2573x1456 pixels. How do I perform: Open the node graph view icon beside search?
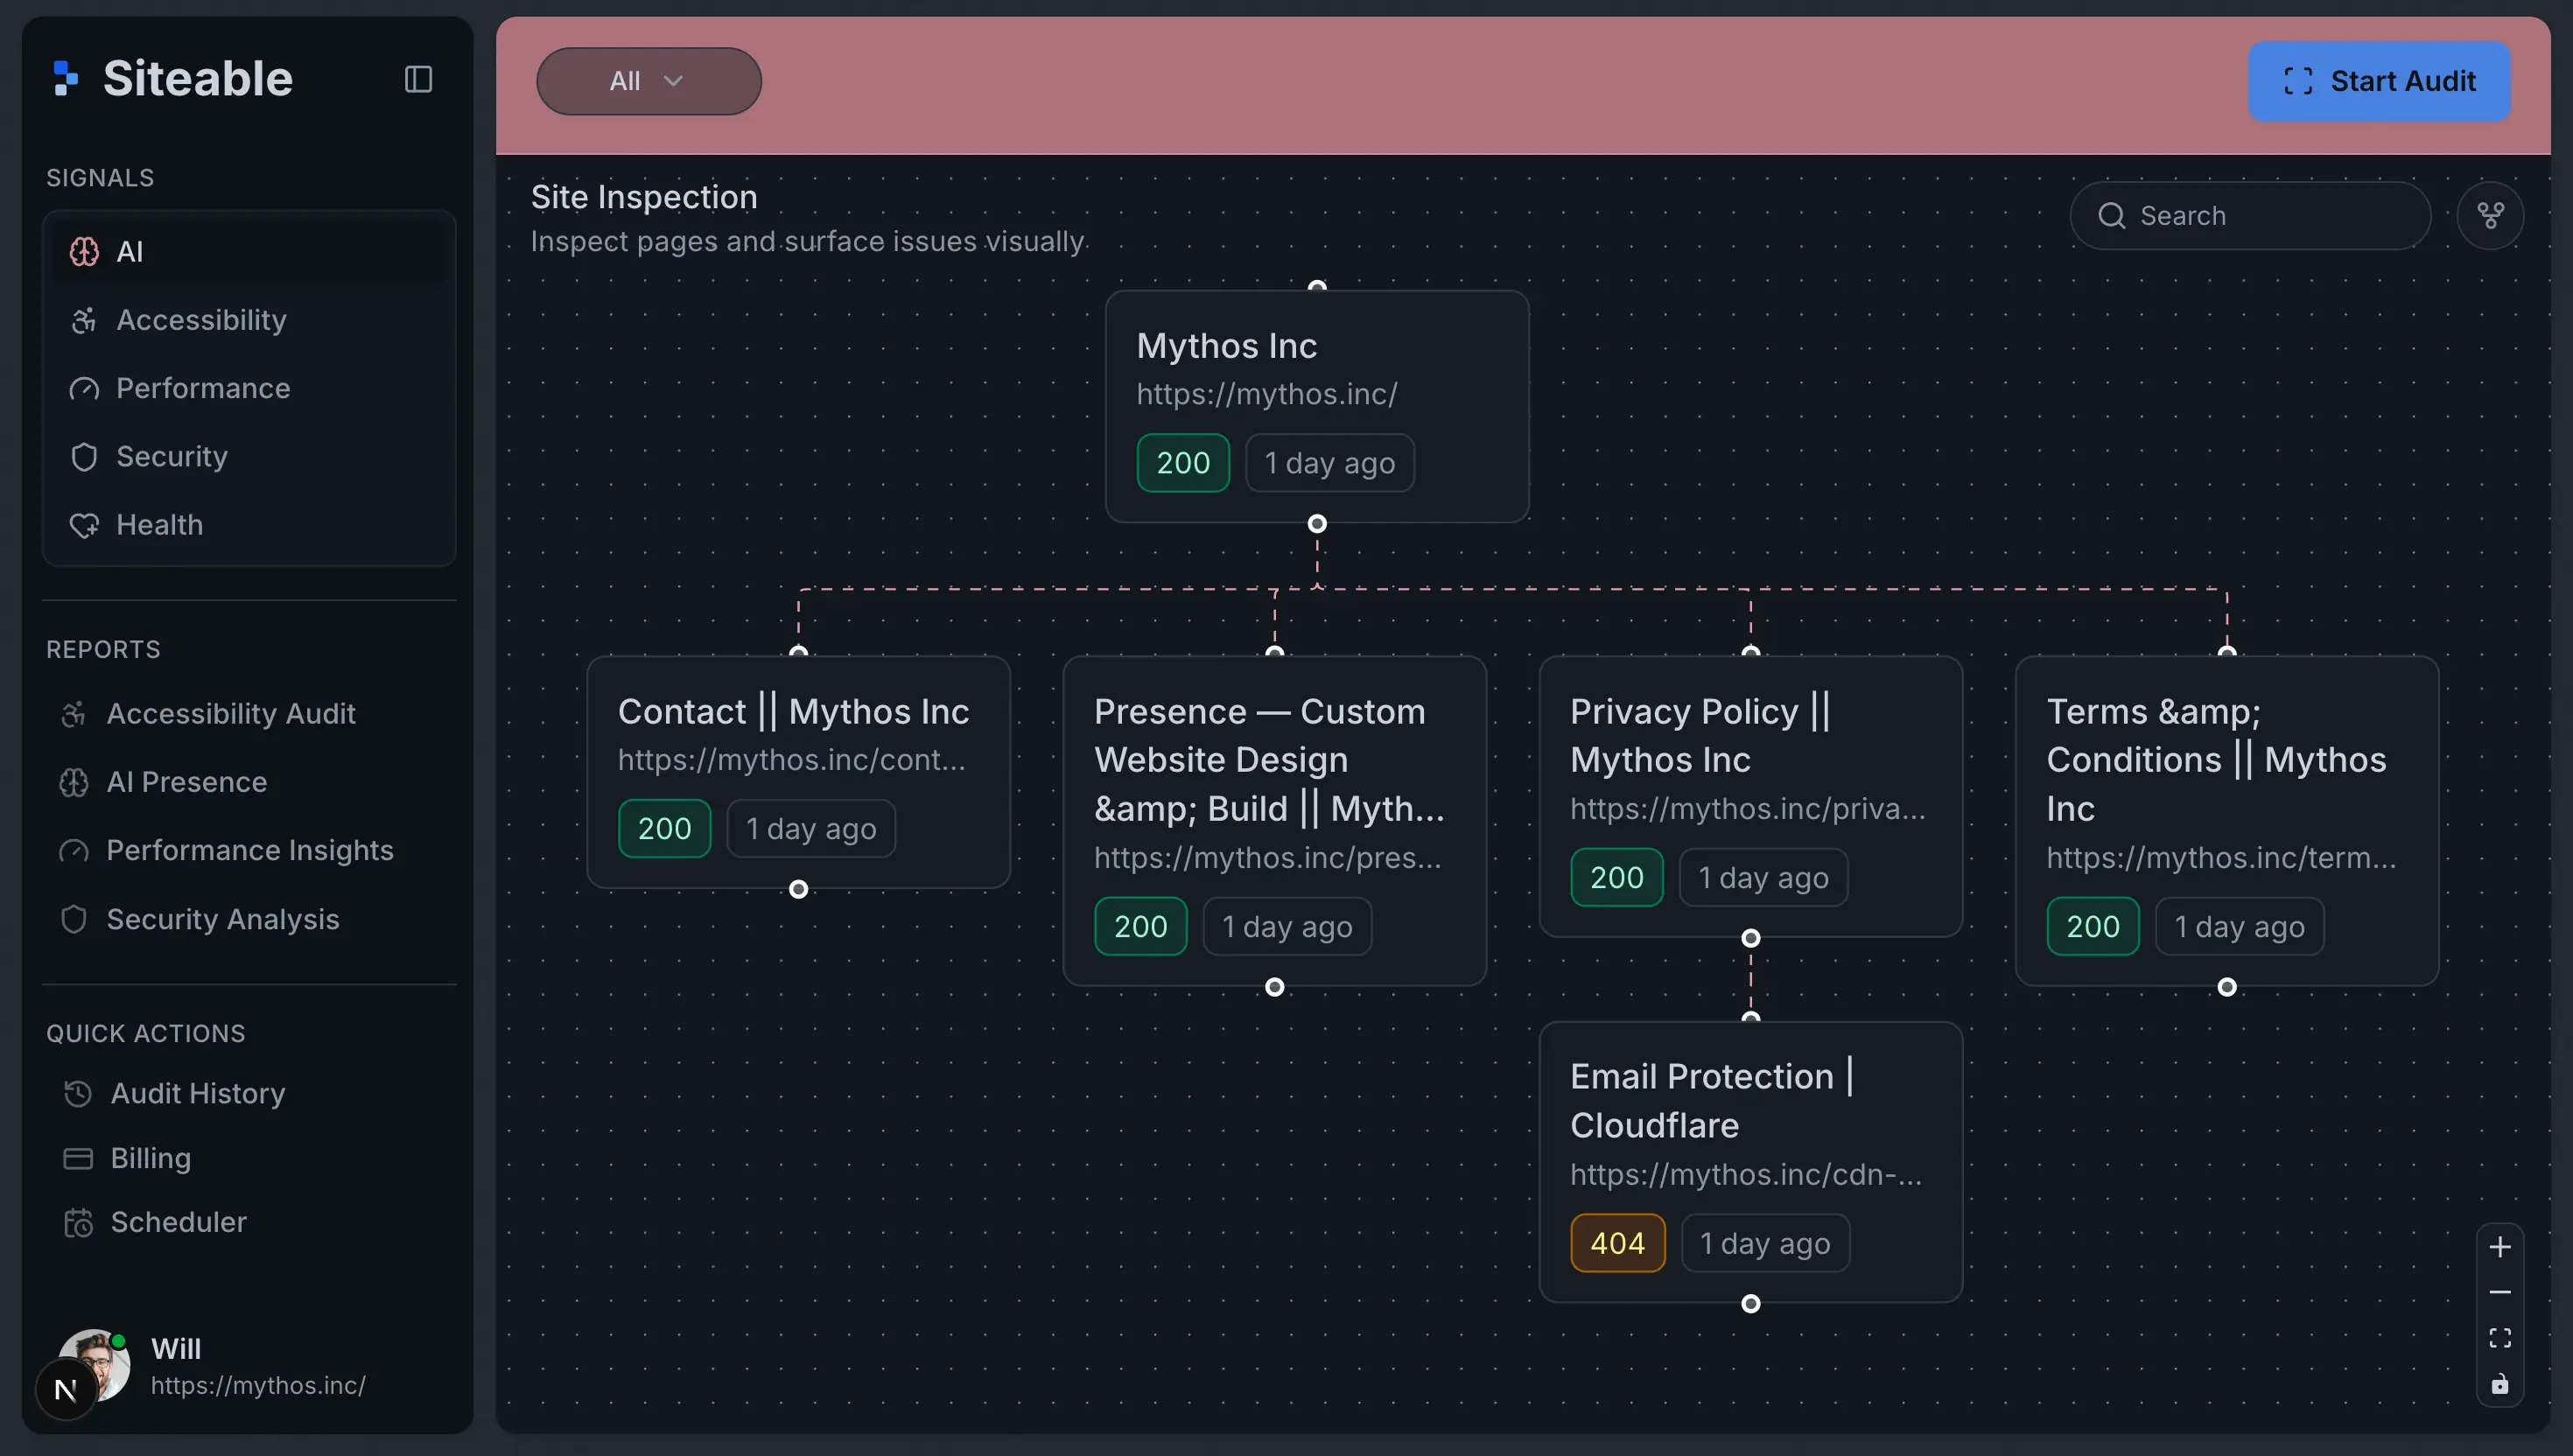[2492, 215]
